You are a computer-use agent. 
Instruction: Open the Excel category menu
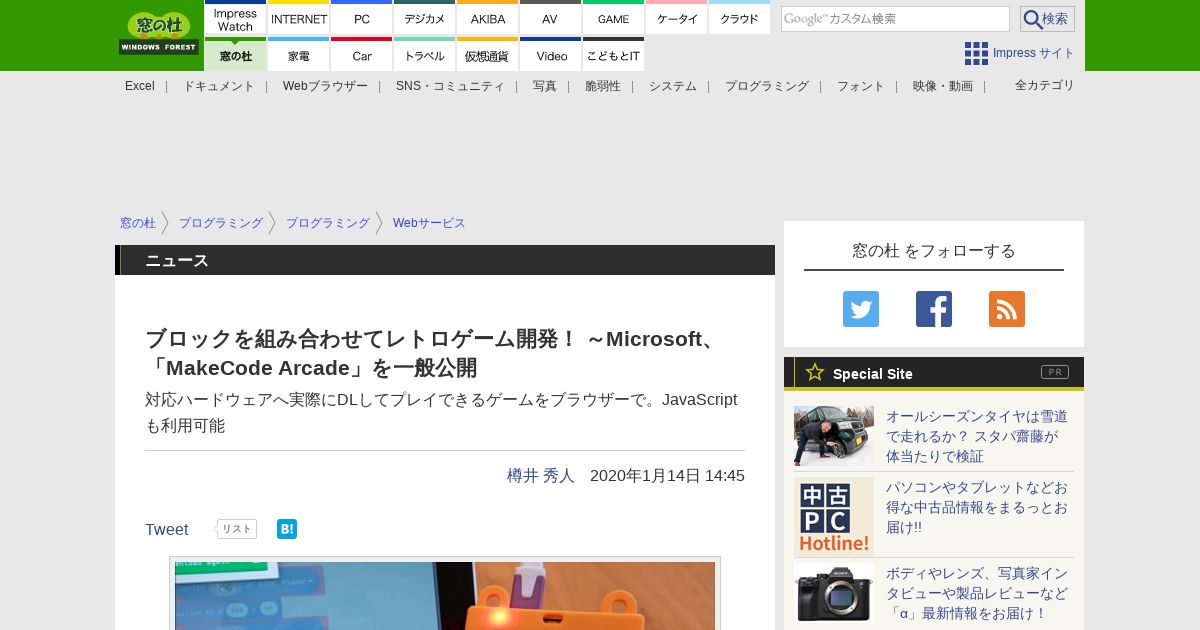point(140,86)
